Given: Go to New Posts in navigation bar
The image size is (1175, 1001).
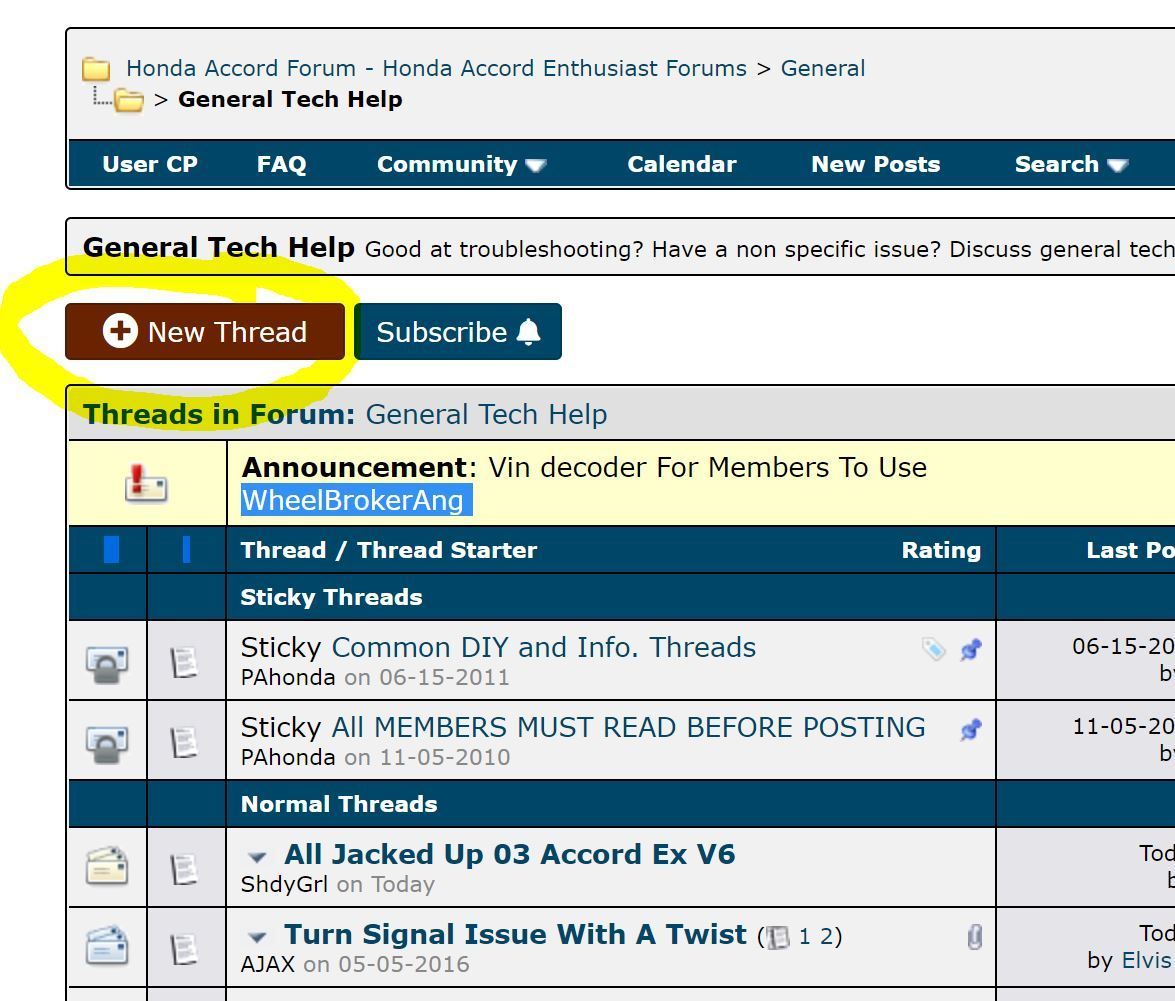Looking at the screenshot, I should 875,165.
